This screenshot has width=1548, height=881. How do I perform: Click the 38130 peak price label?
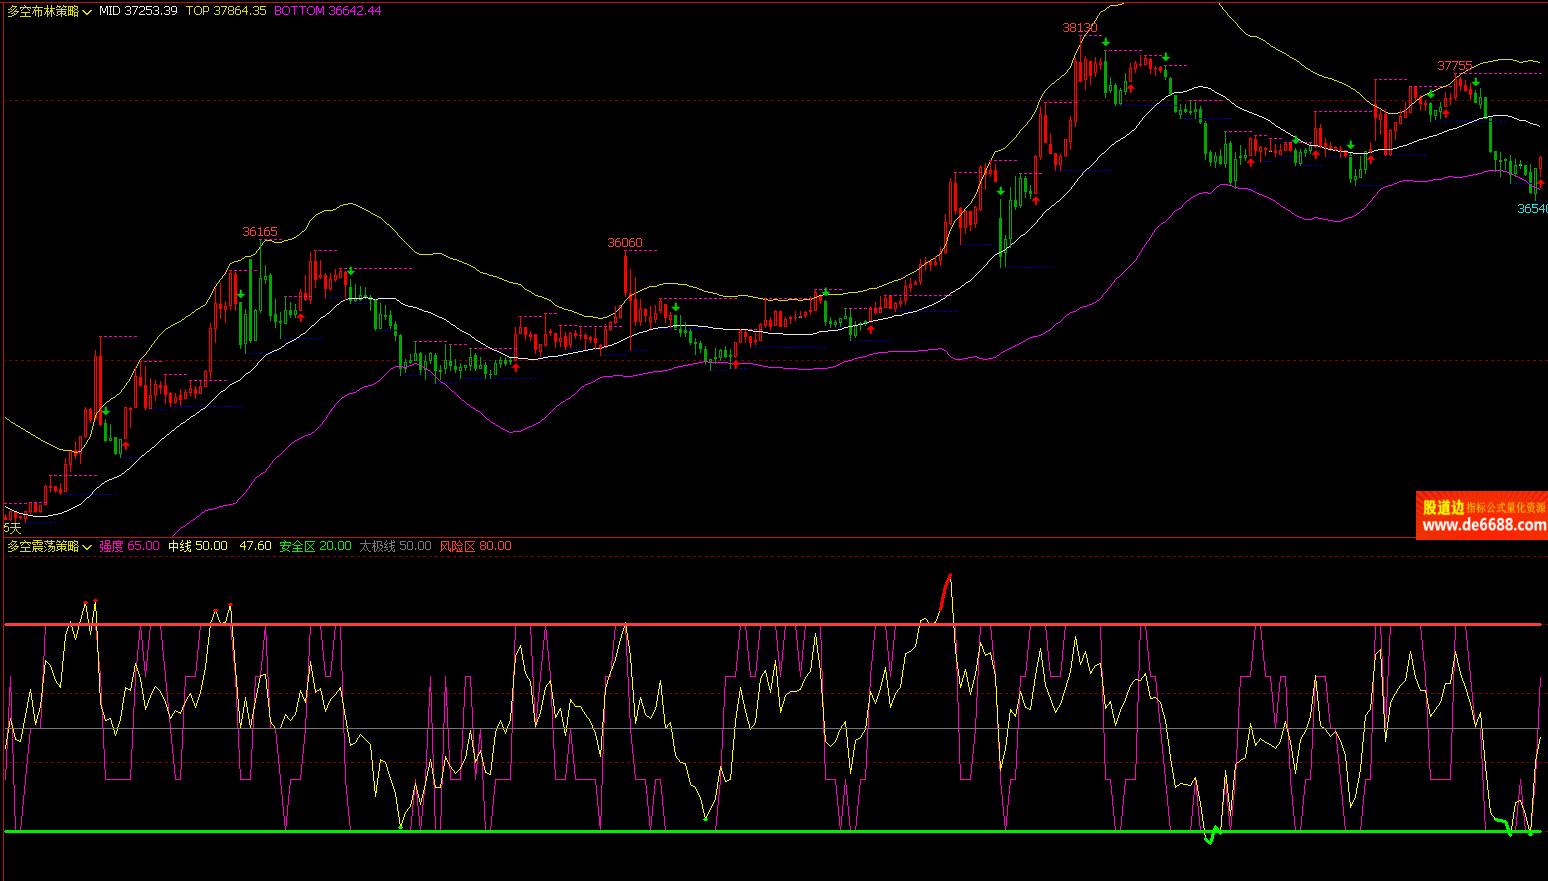(x=1079, y=28)
